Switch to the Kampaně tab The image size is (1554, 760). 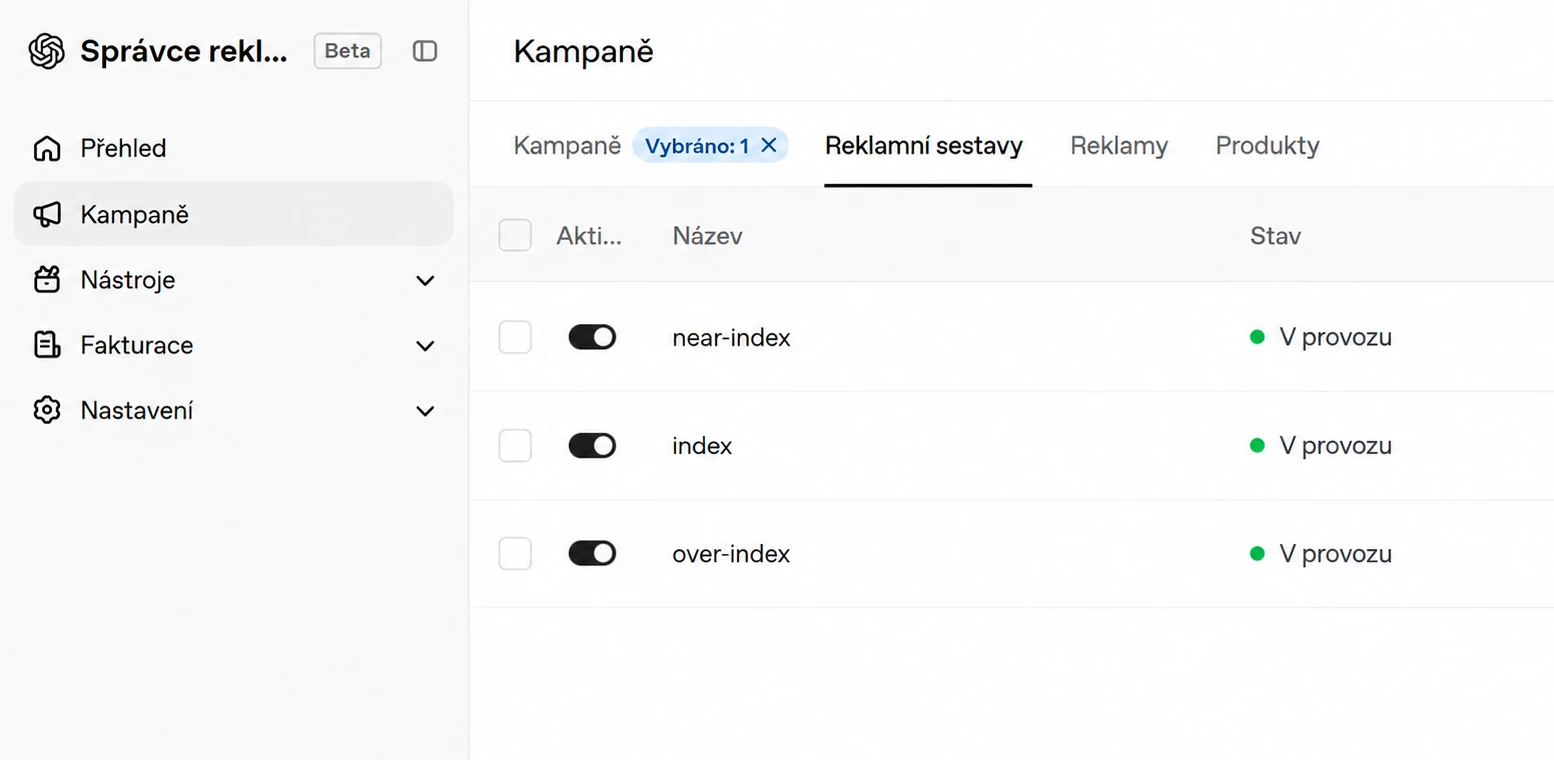[567, 145]
